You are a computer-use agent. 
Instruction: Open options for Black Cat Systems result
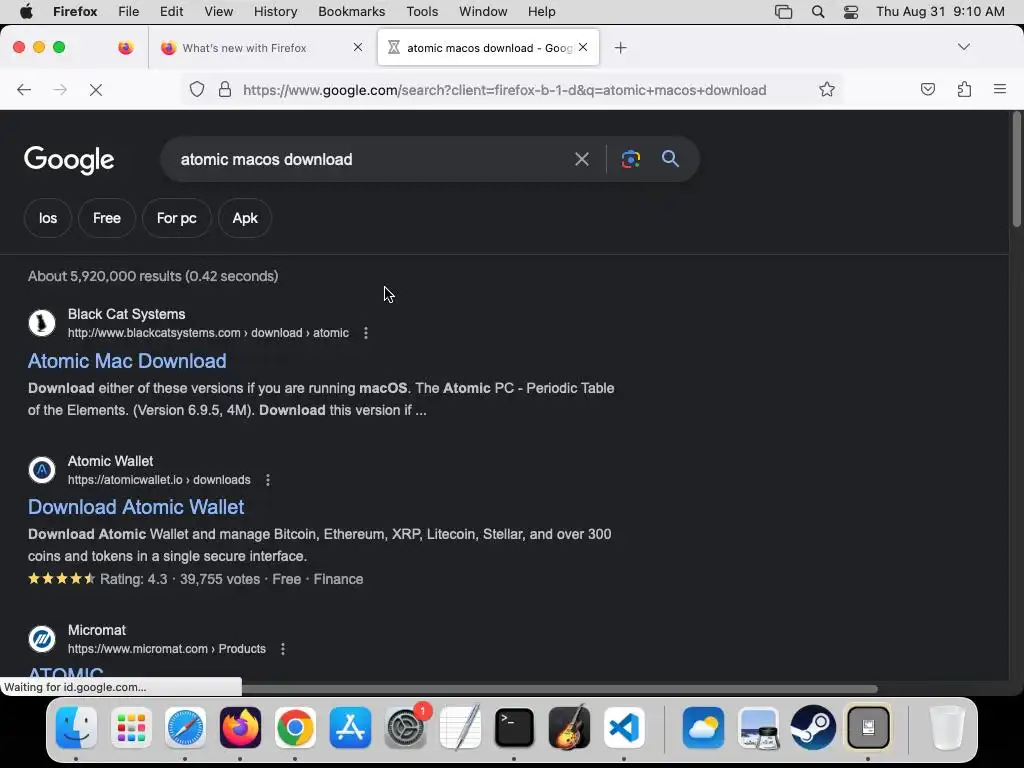coord(366,333)
